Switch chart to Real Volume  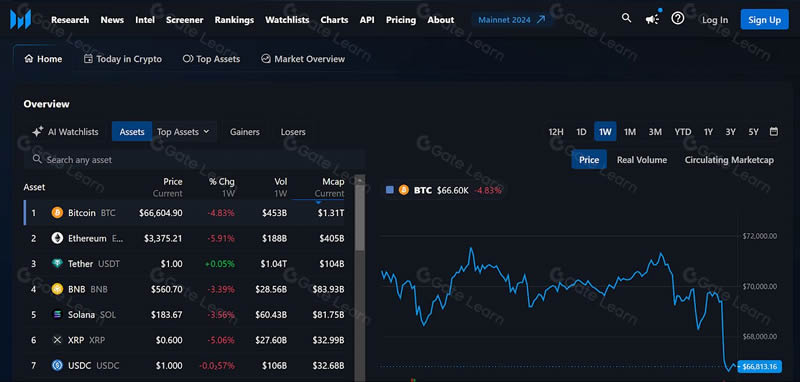click(642, 160)
